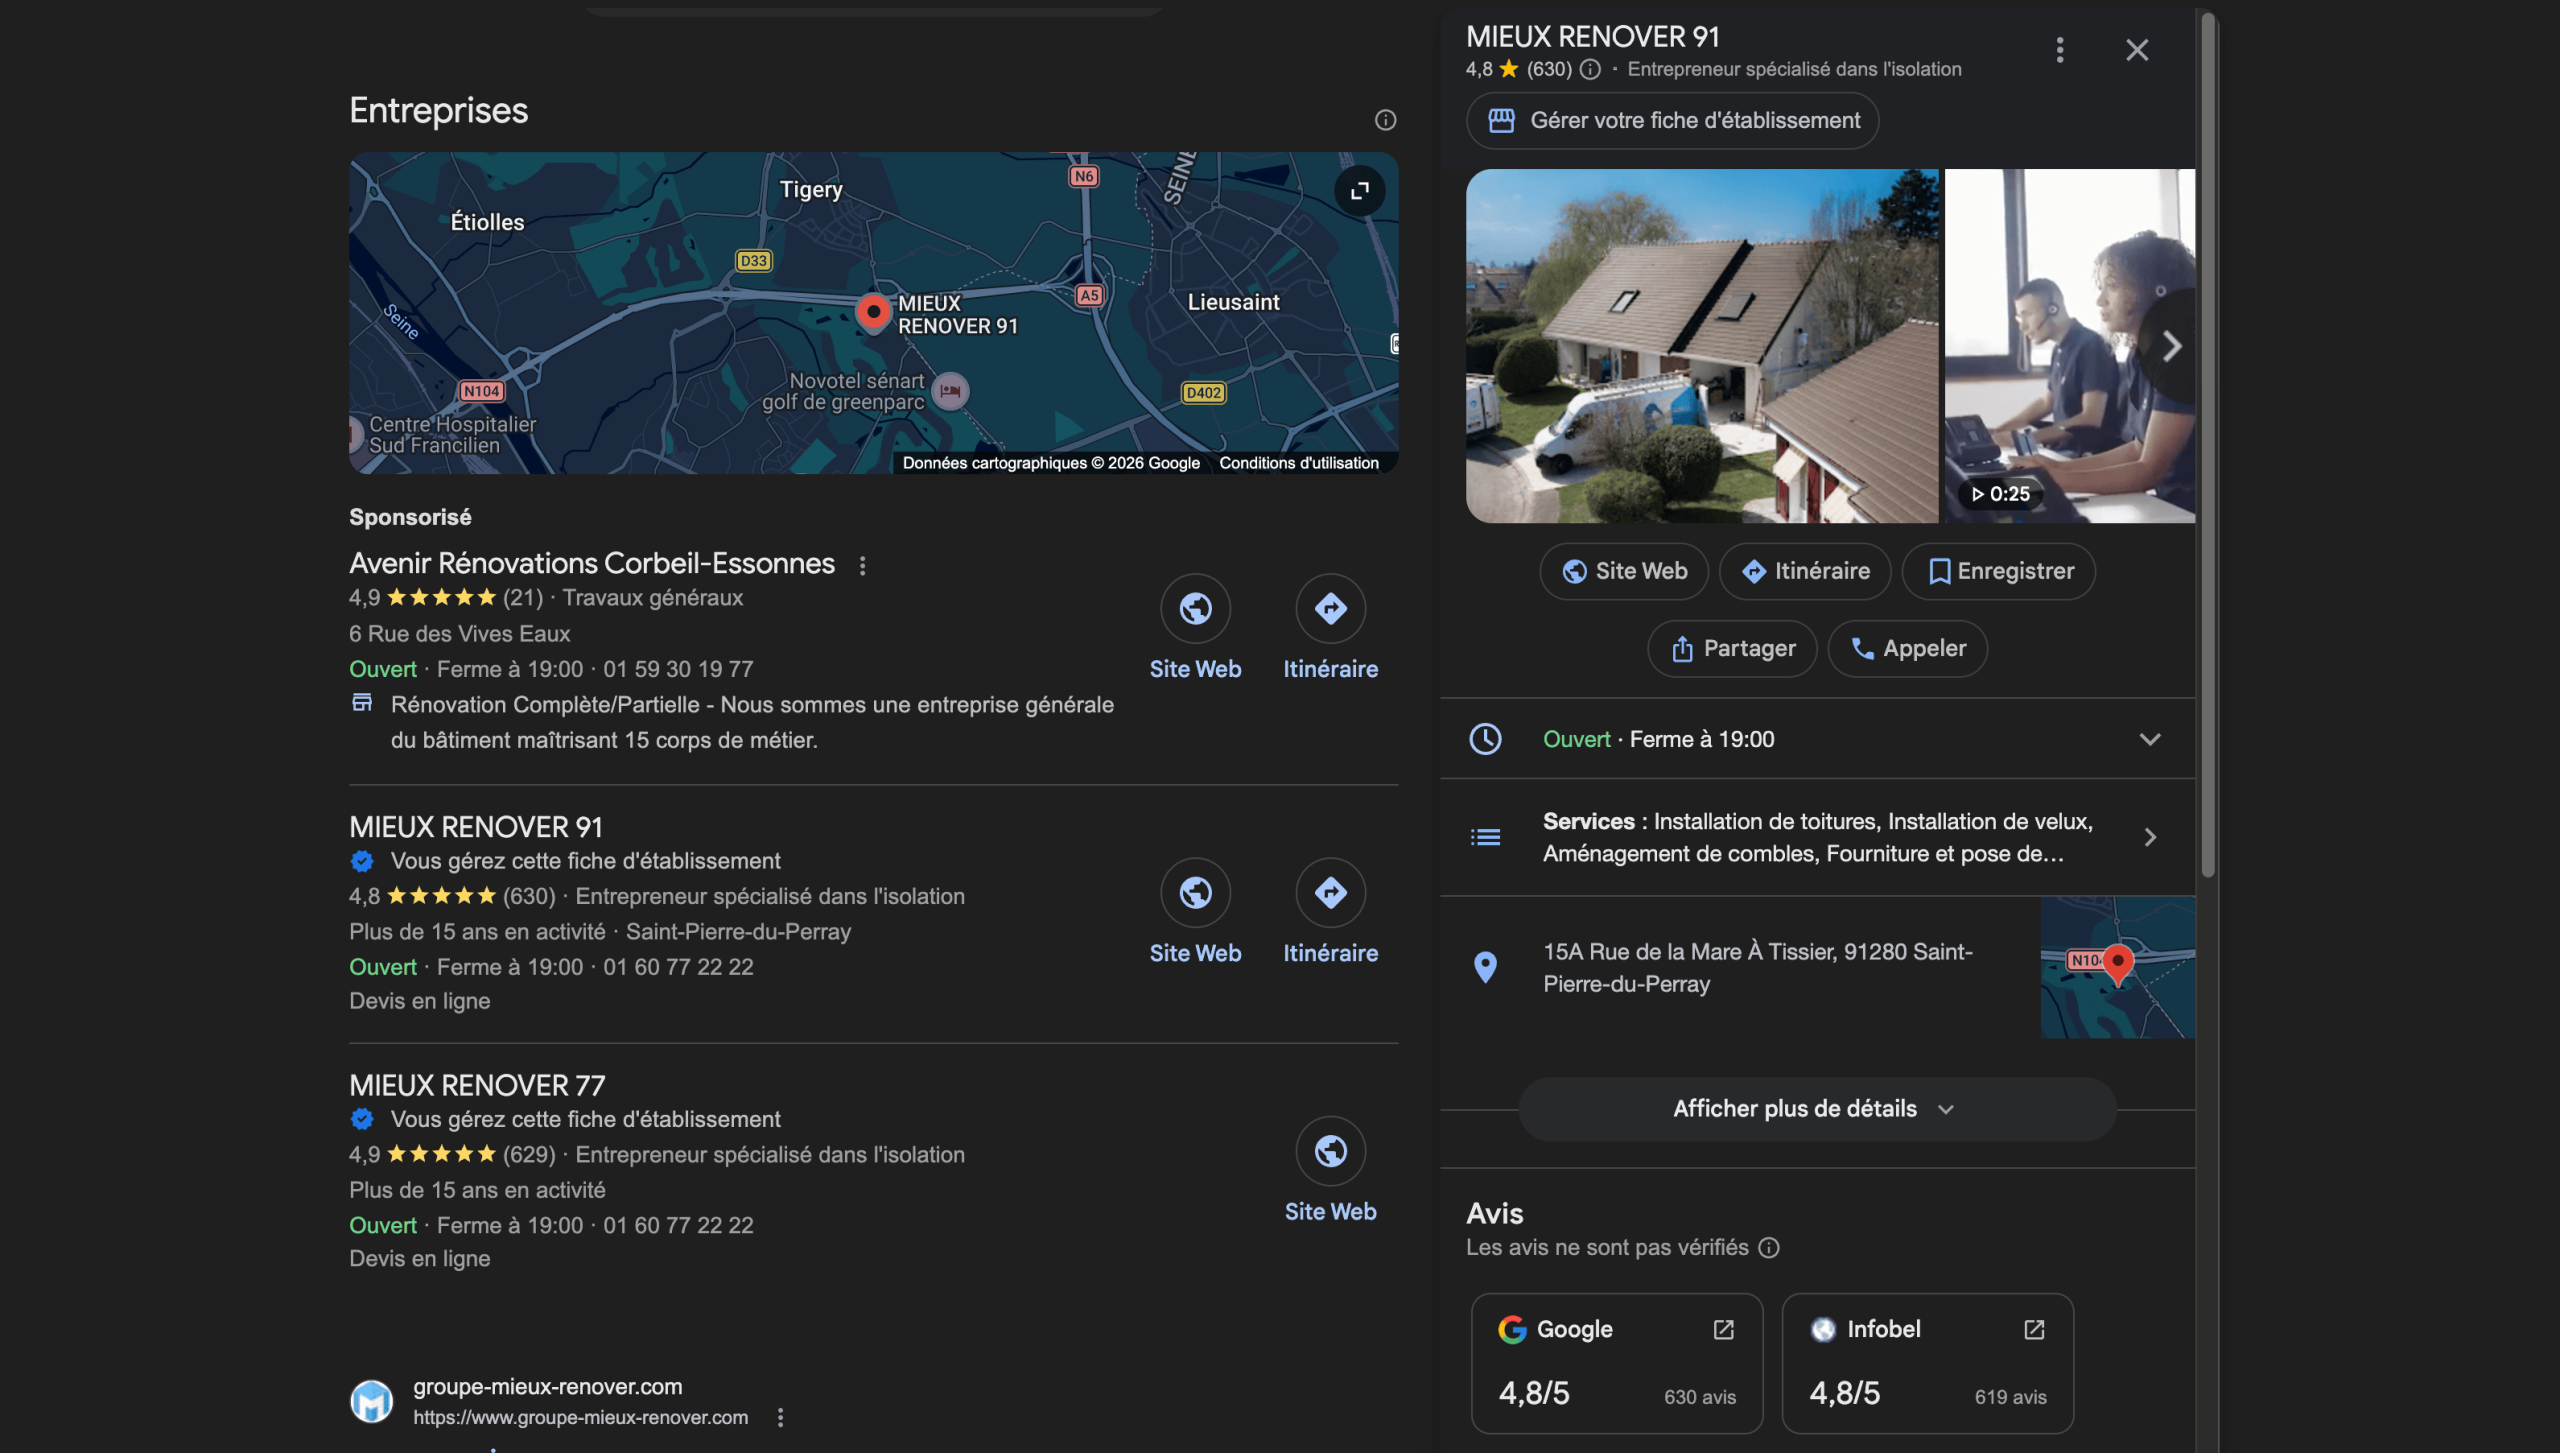Play the 0:25 video thumbnail
Viewport: 2560px width, 1453px height.
pos(2070,346)
